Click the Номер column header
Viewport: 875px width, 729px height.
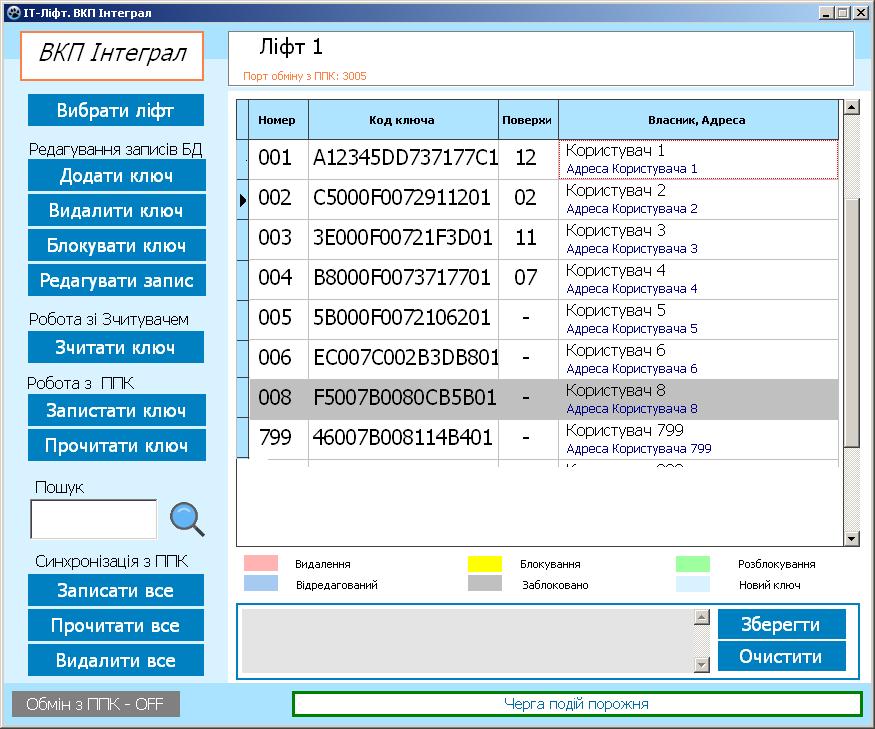coord(278,120)
